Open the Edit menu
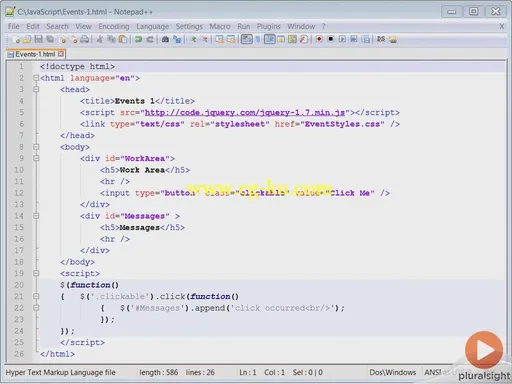 click(33, 26)
